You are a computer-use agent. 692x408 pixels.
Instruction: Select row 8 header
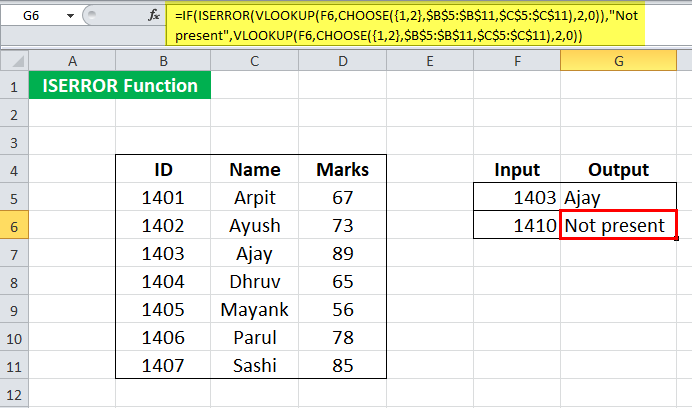14,281
